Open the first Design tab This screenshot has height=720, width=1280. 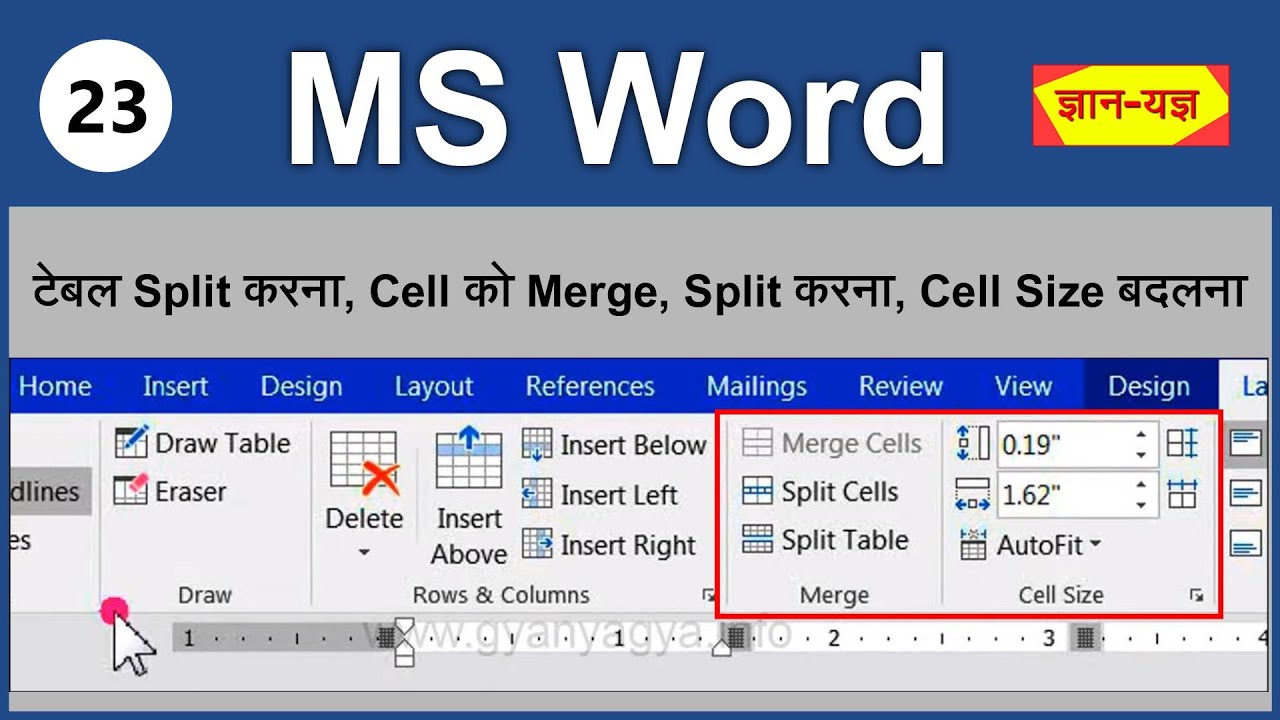[x=302, y=386]
